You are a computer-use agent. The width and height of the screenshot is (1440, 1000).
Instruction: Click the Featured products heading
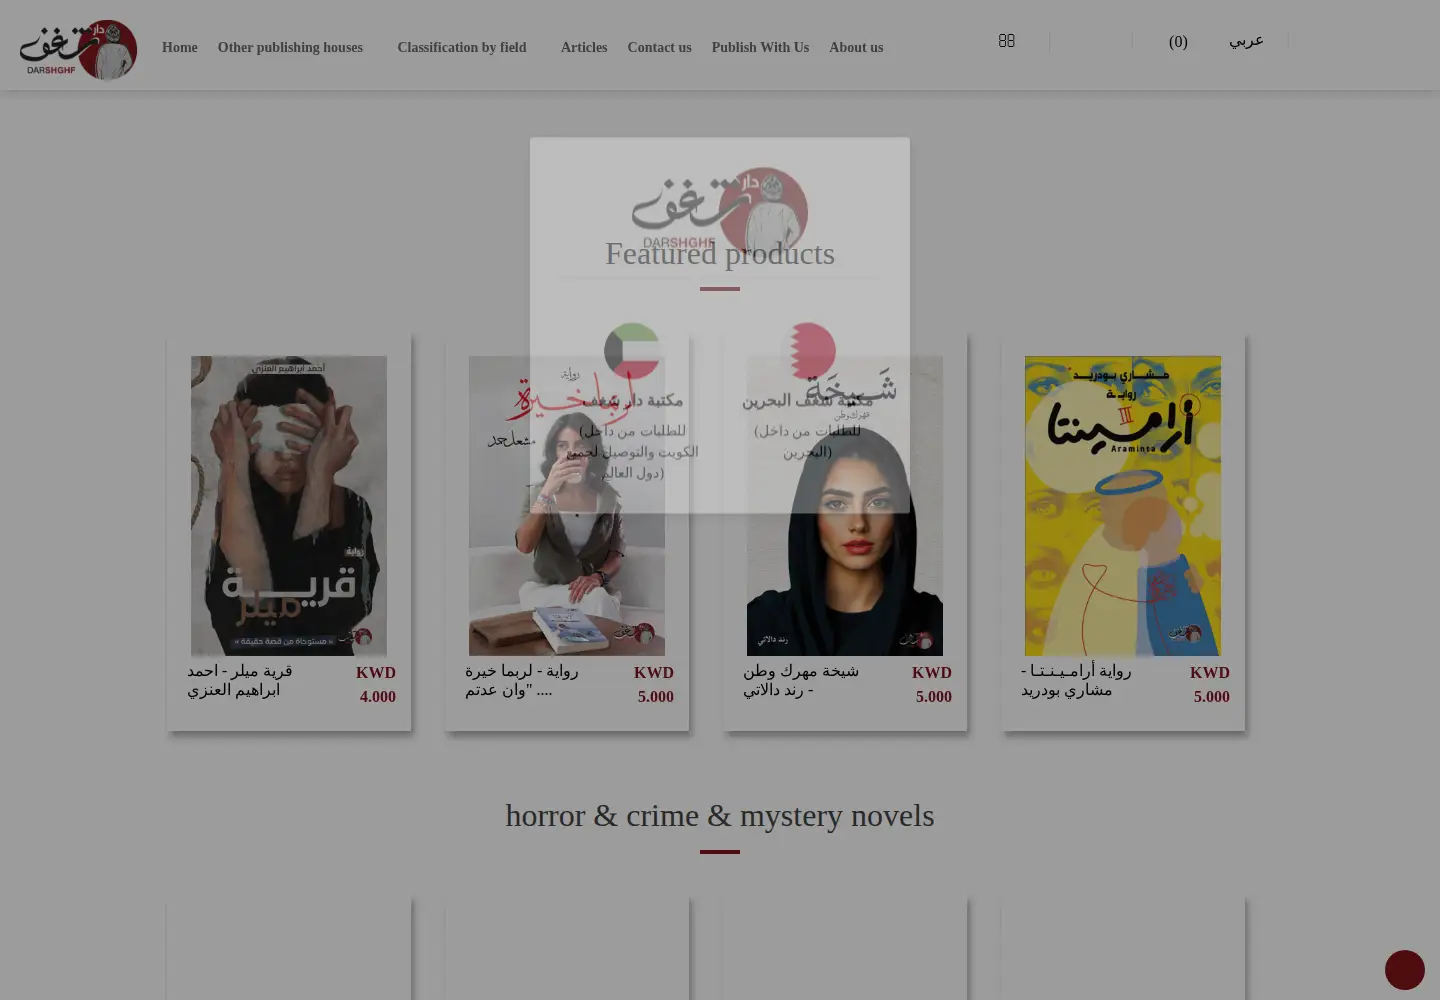click(720, 253)
